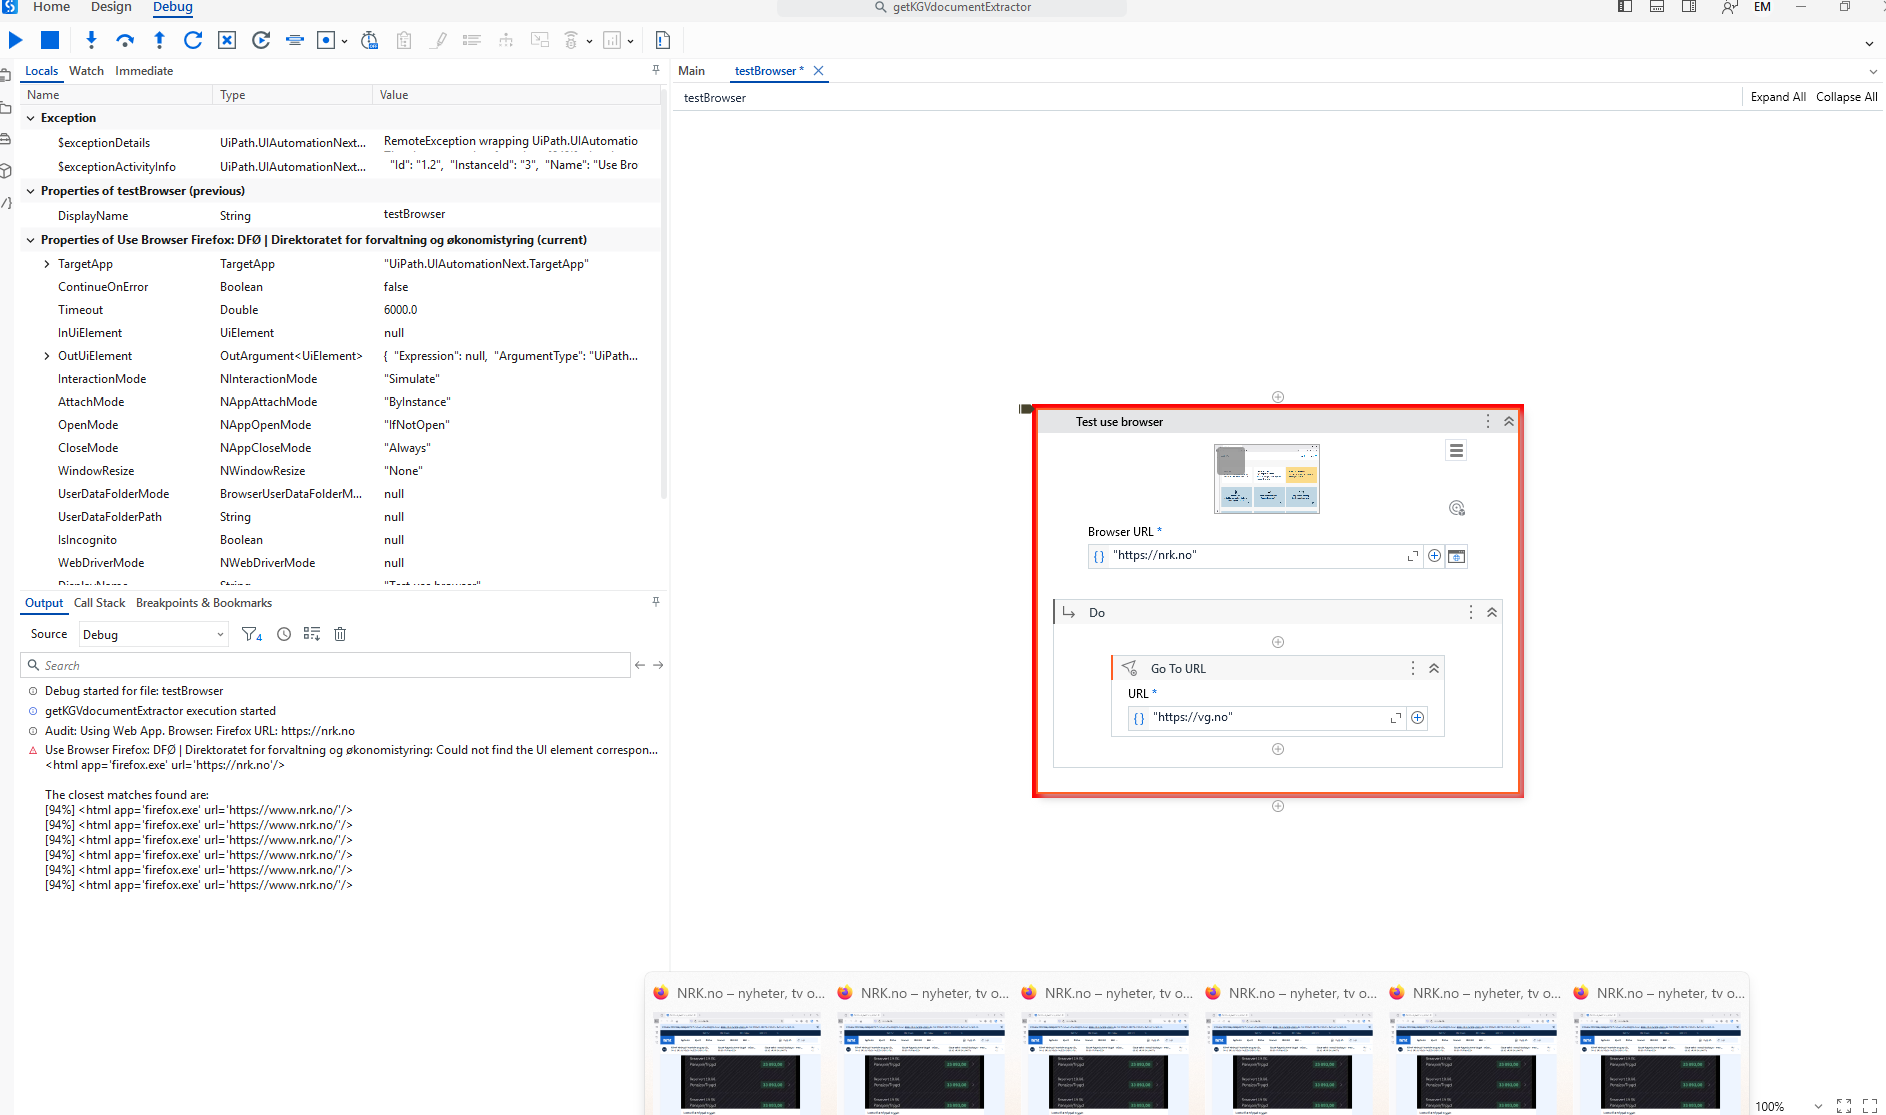Switch to the Main workflow tab
The image size is (1886, 1115).
pyautogui.click(x=691, y=71)
